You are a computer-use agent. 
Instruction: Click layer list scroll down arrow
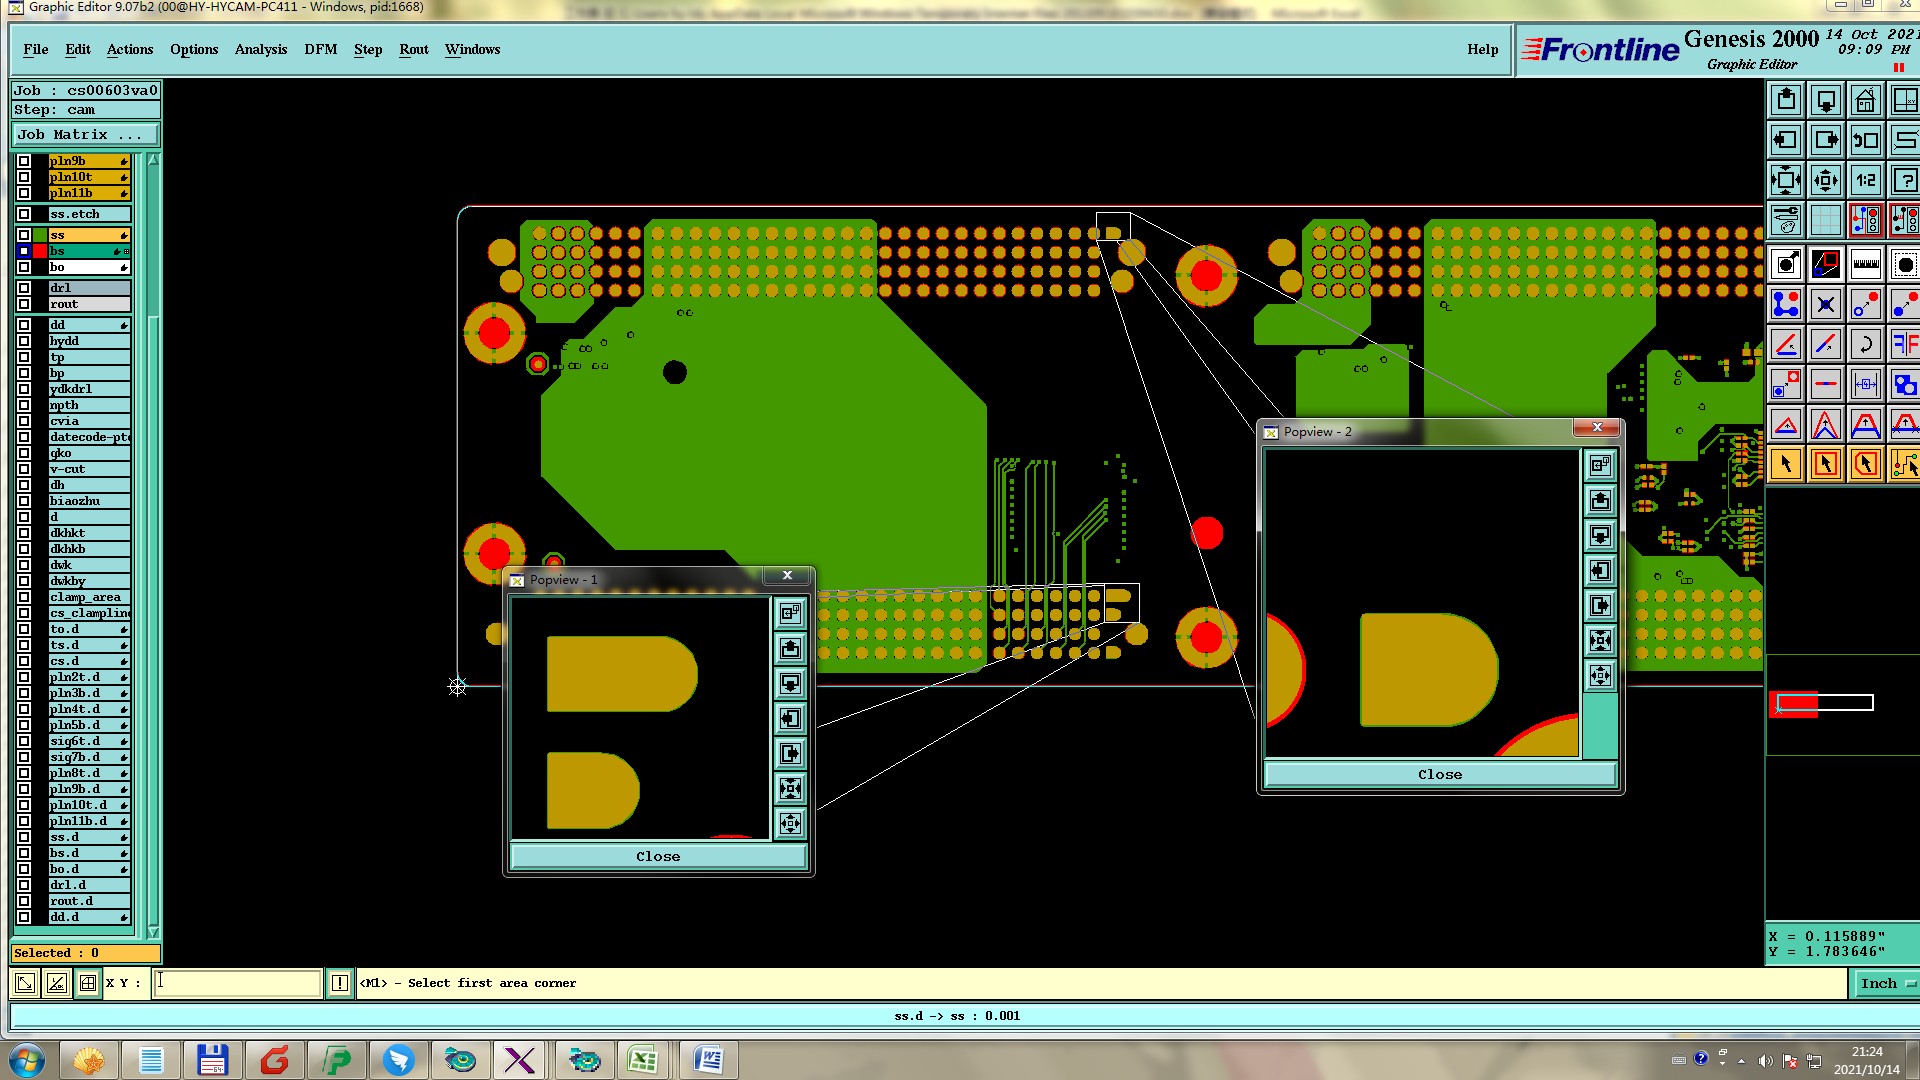click(x=153, y=931)
